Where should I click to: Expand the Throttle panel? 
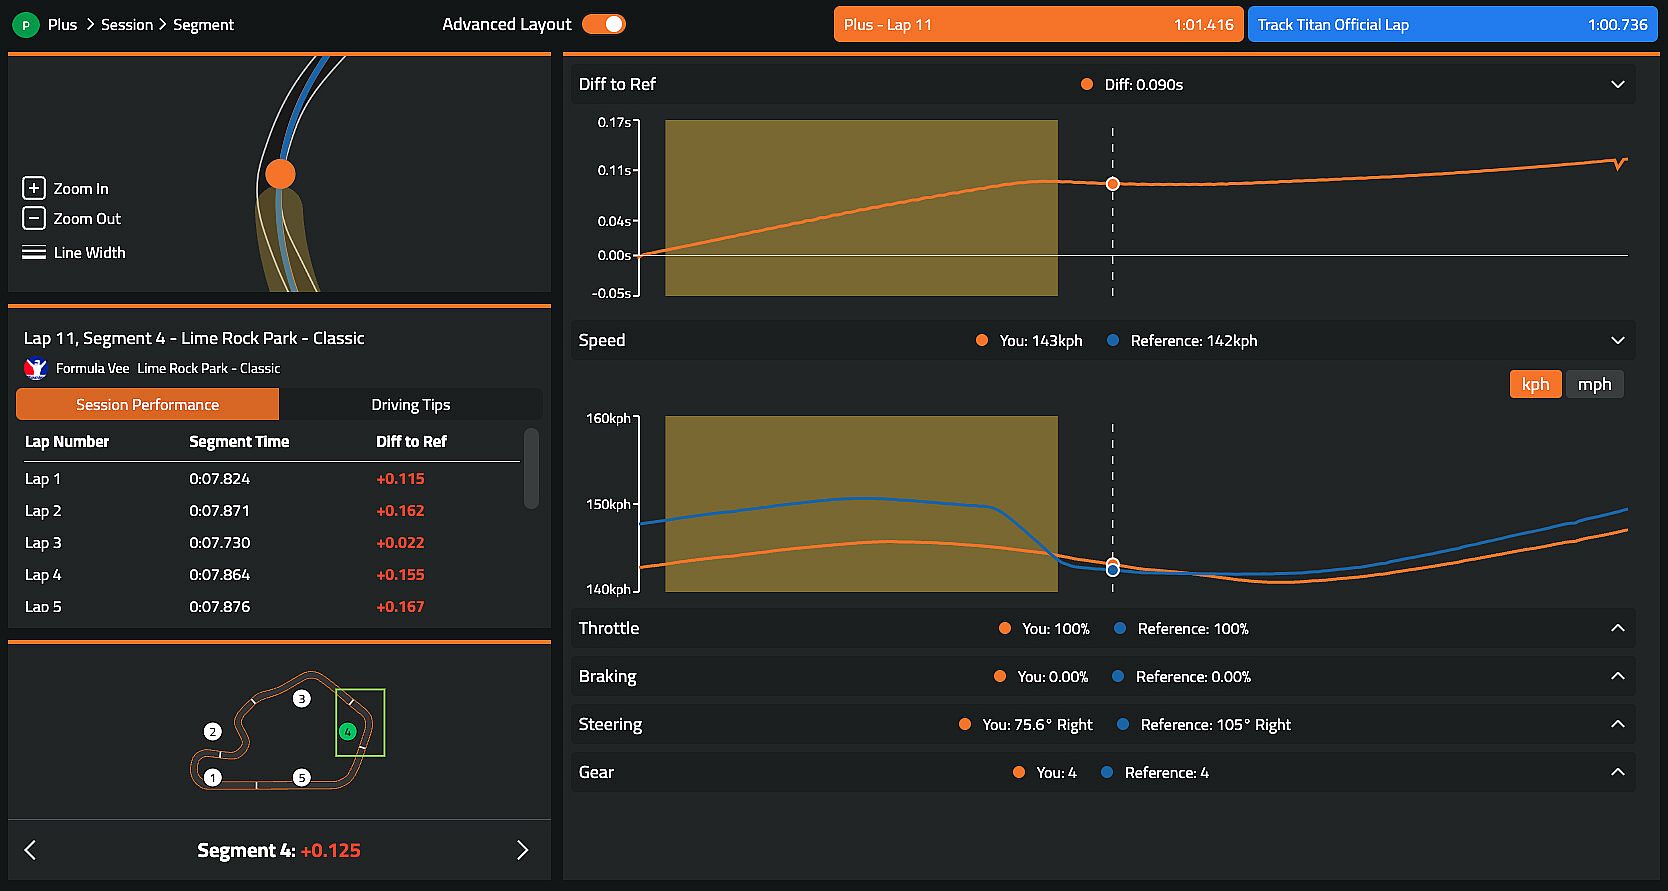tap(1618, 628)
